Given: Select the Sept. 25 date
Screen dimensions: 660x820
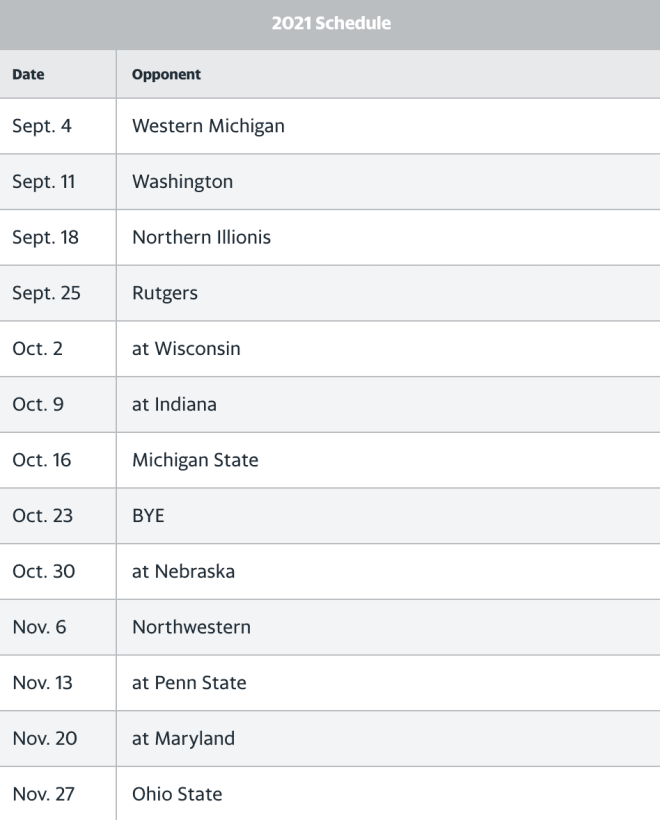Looking at the screenshot, I should [47, 293].
